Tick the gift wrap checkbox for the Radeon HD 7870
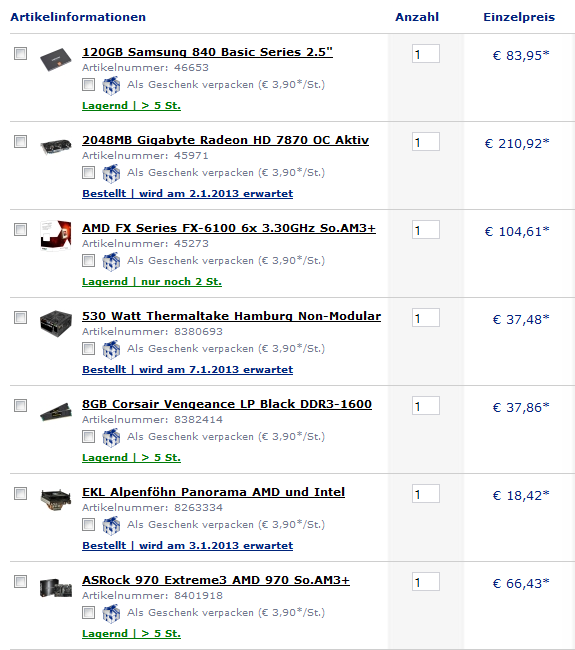 tap(88, 172)
